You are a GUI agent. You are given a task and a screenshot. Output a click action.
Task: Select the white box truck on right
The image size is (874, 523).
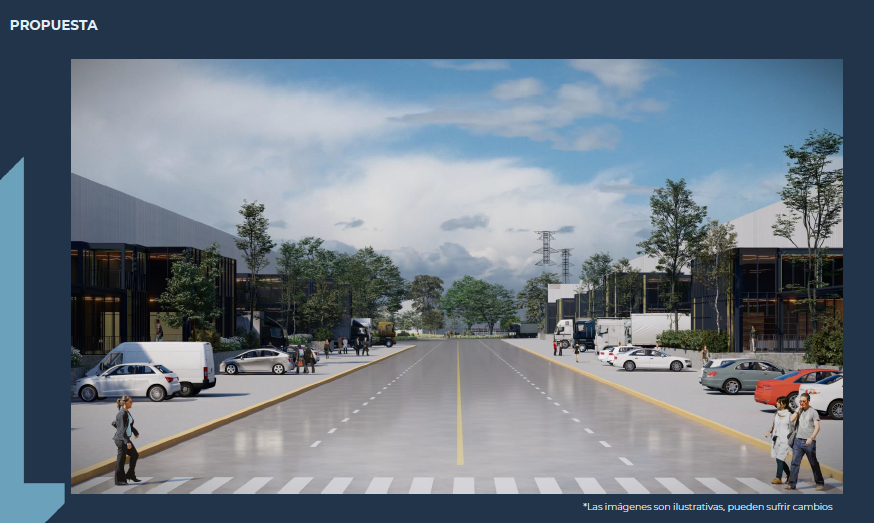tap(650, 329)
